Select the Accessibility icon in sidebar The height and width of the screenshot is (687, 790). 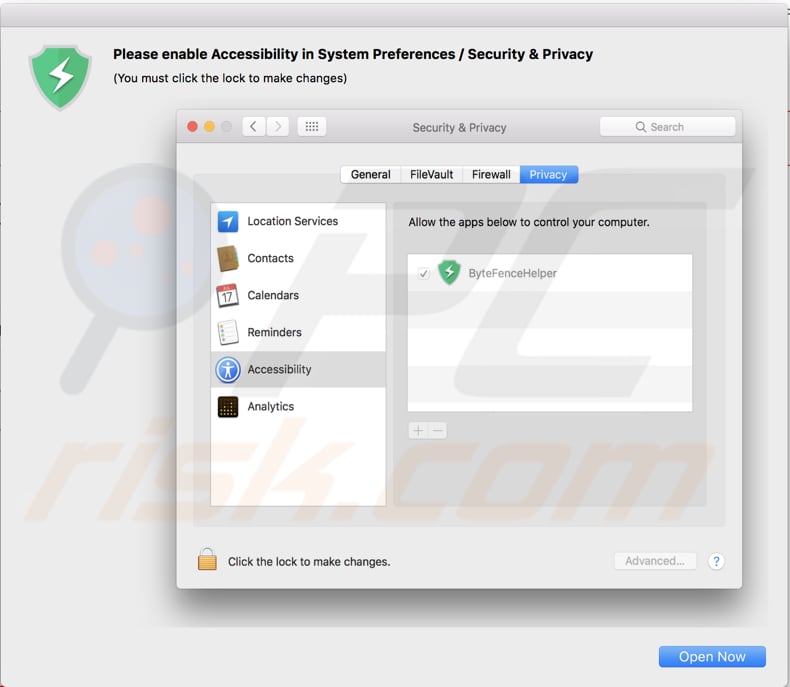point(228,370)
